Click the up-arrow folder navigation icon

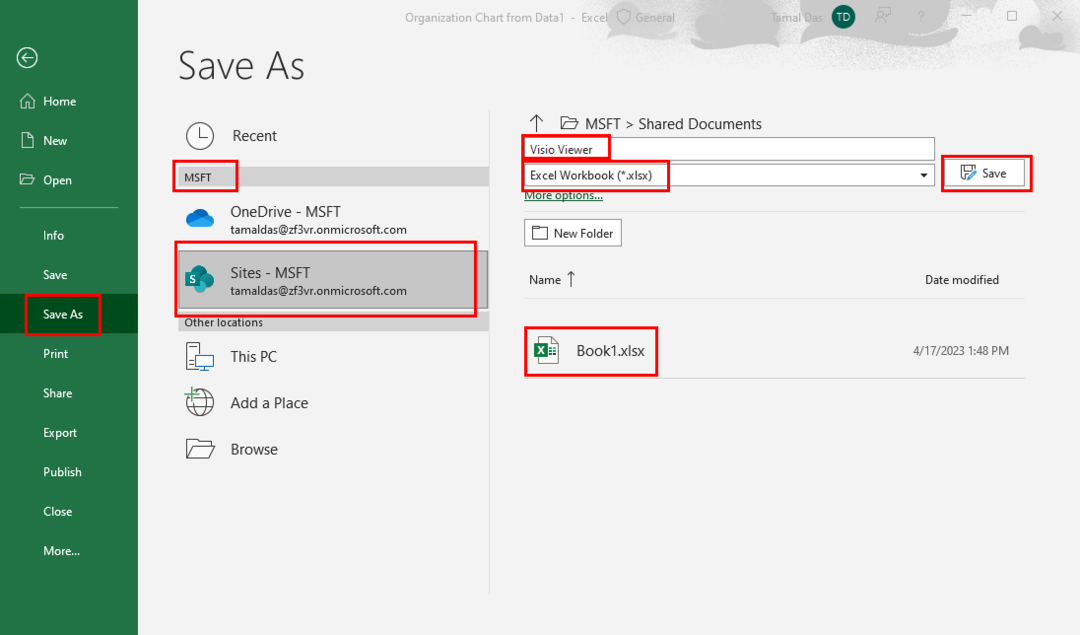pos(536,123)
